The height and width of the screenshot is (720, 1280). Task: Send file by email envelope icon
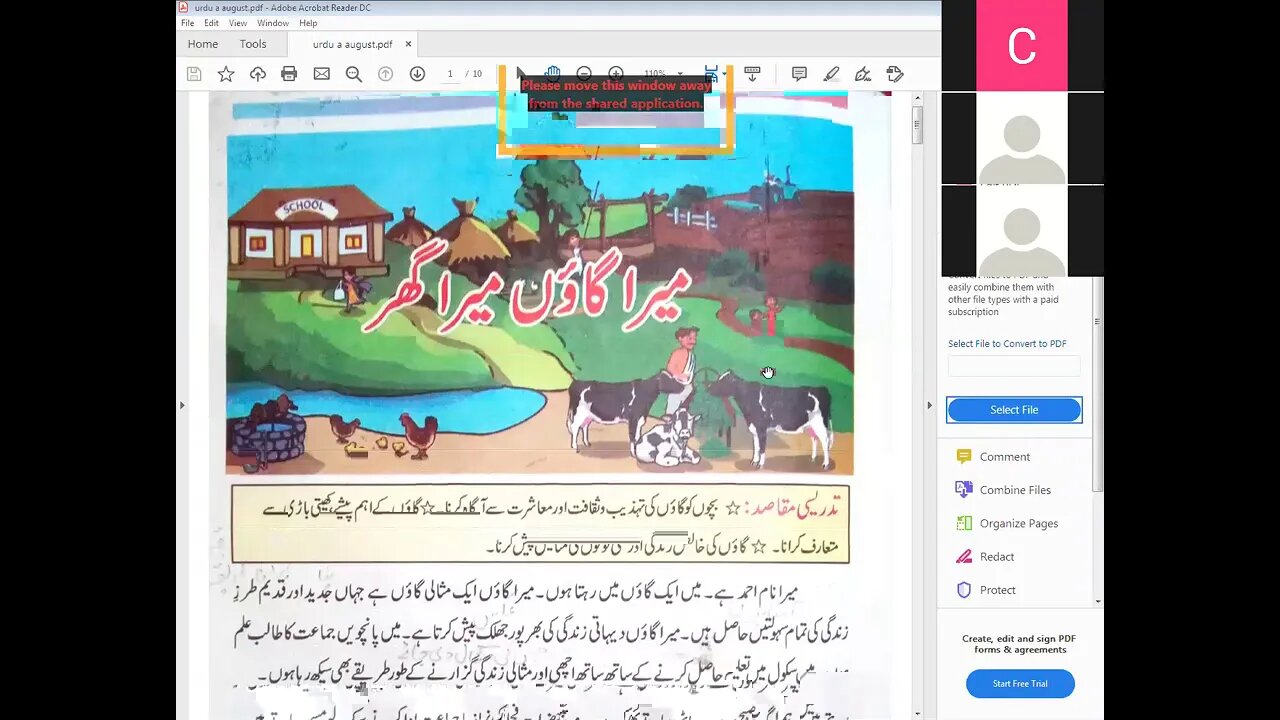pyautogui.click(x=321, y=74)
